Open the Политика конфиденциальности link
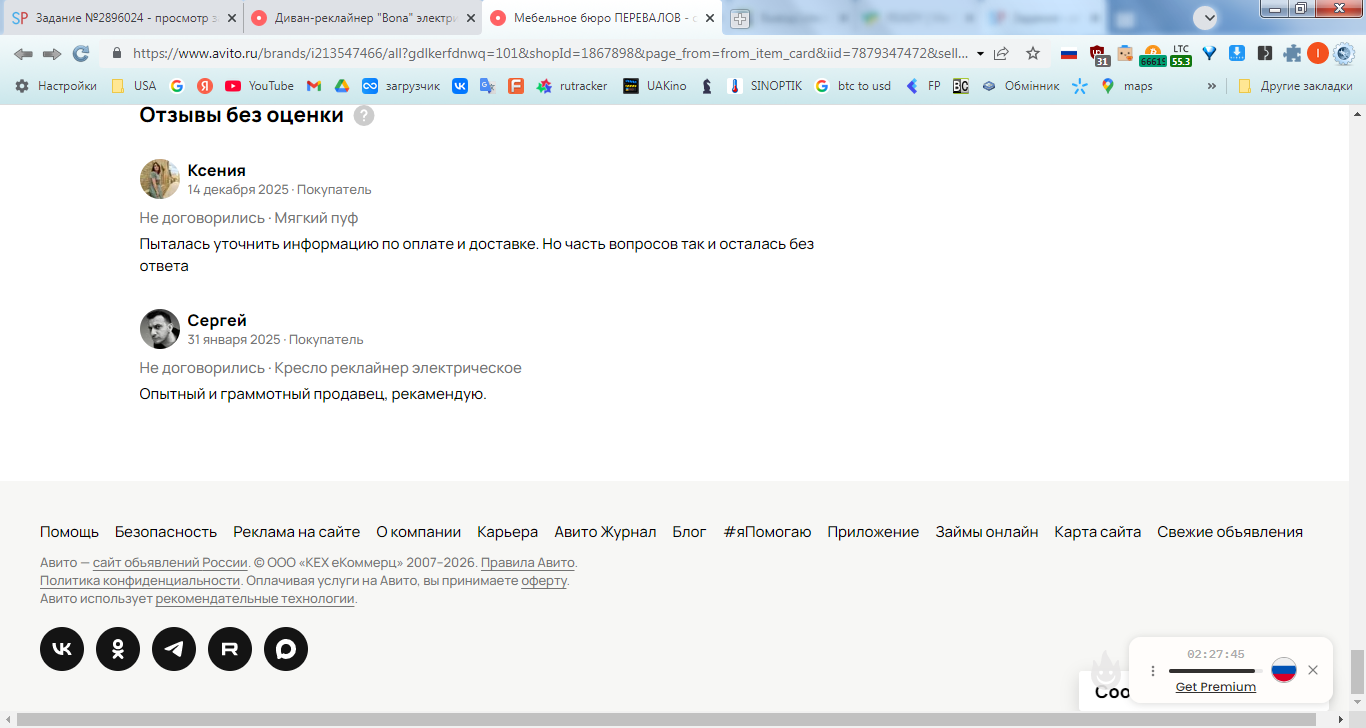This screenshot has width=1366, height=728. coord(140,581)
